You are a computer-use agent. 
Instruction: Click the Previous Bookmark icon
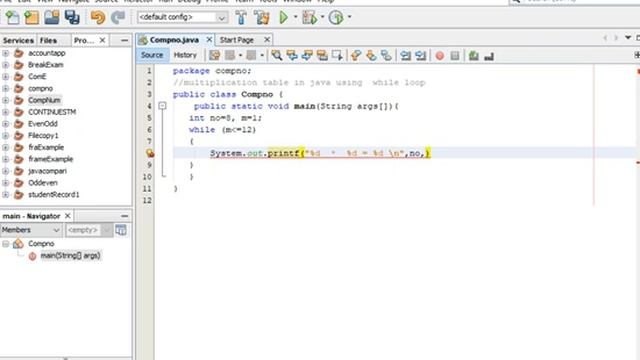pos(356,55)
